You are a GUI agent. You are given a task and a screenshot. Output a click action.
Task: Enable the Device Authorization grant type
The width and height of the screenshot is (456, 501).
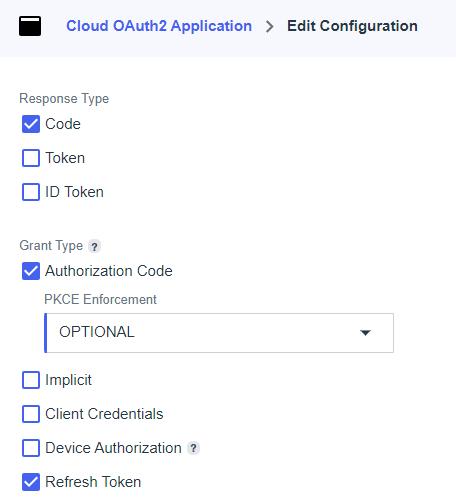[31, 448]
